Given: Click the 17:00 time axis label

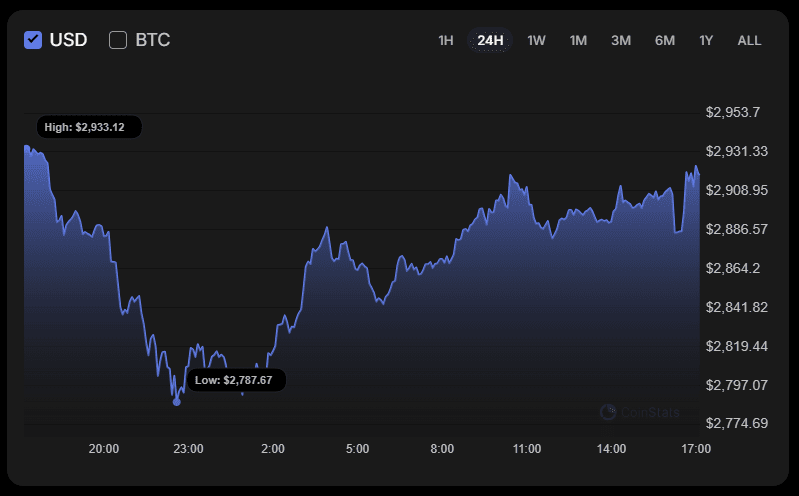Looking at the screenshot, I should click(696, 449).
